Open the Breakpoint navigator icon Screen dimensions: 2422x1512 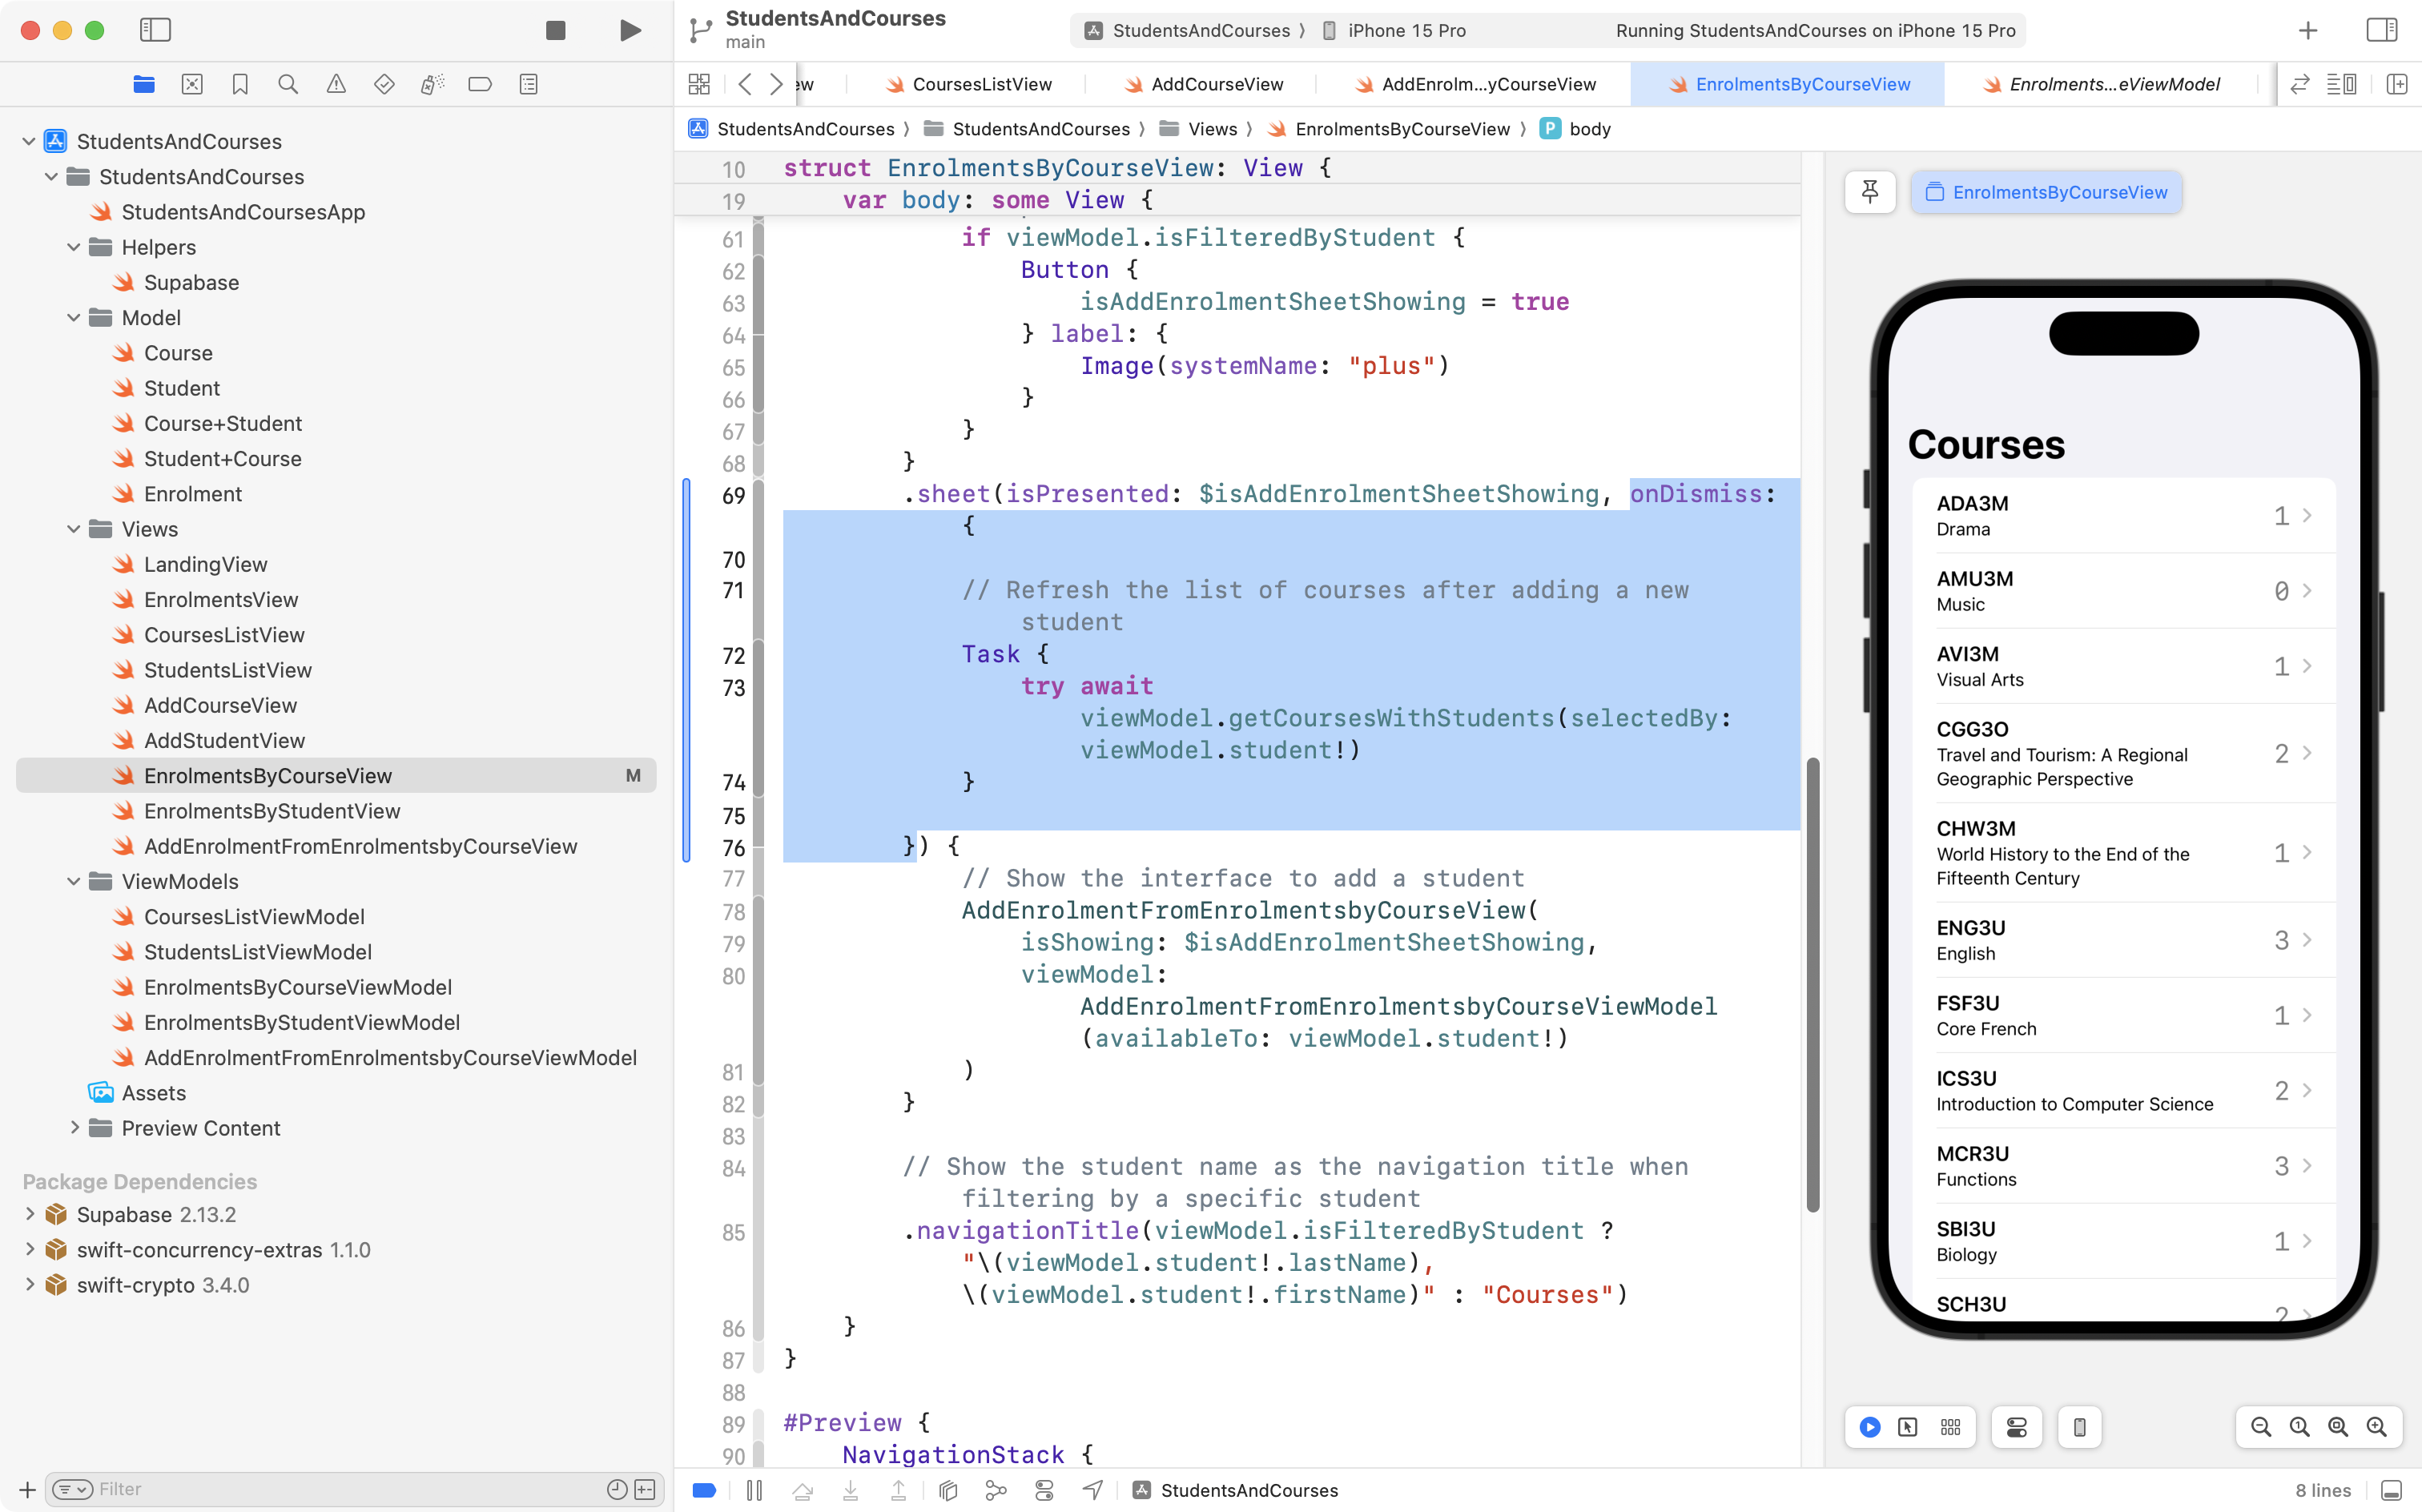480,84
